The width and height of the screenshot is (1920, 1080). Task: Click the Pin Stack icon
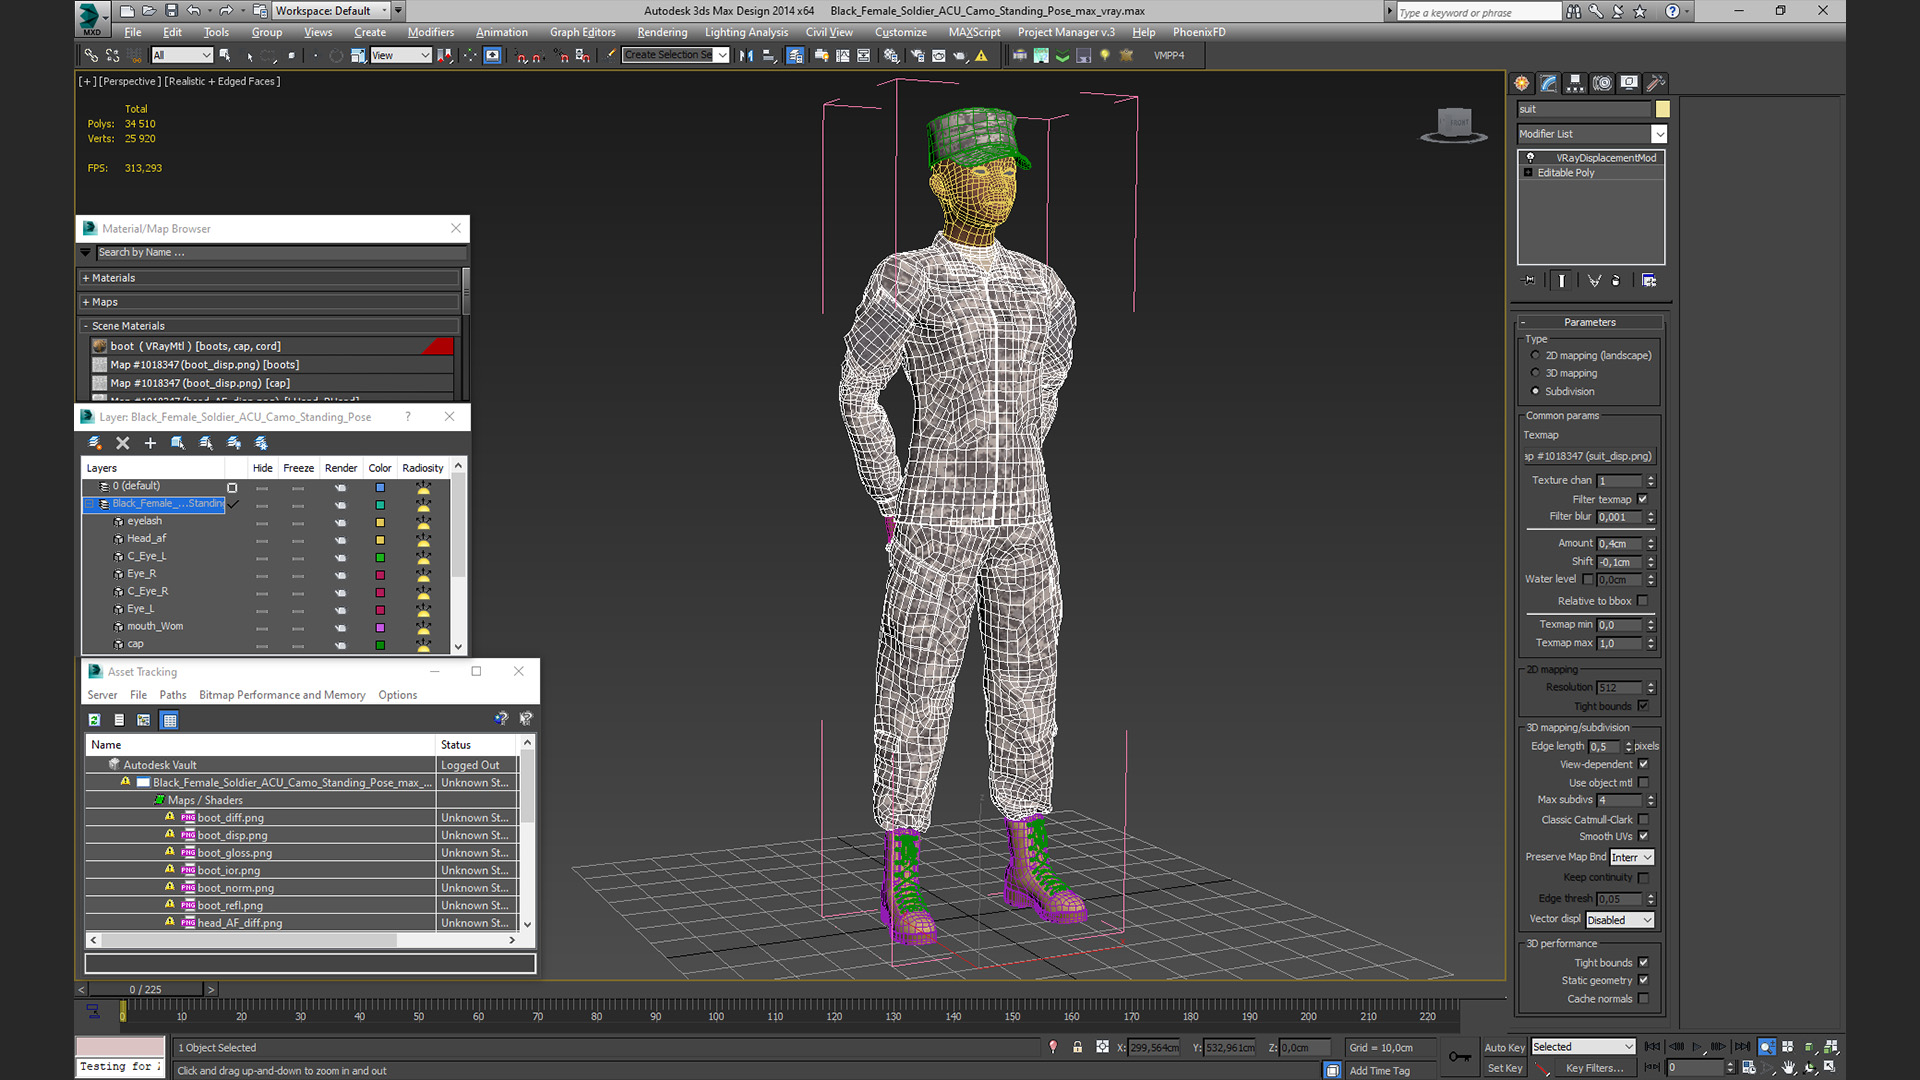coord(1528,281)
